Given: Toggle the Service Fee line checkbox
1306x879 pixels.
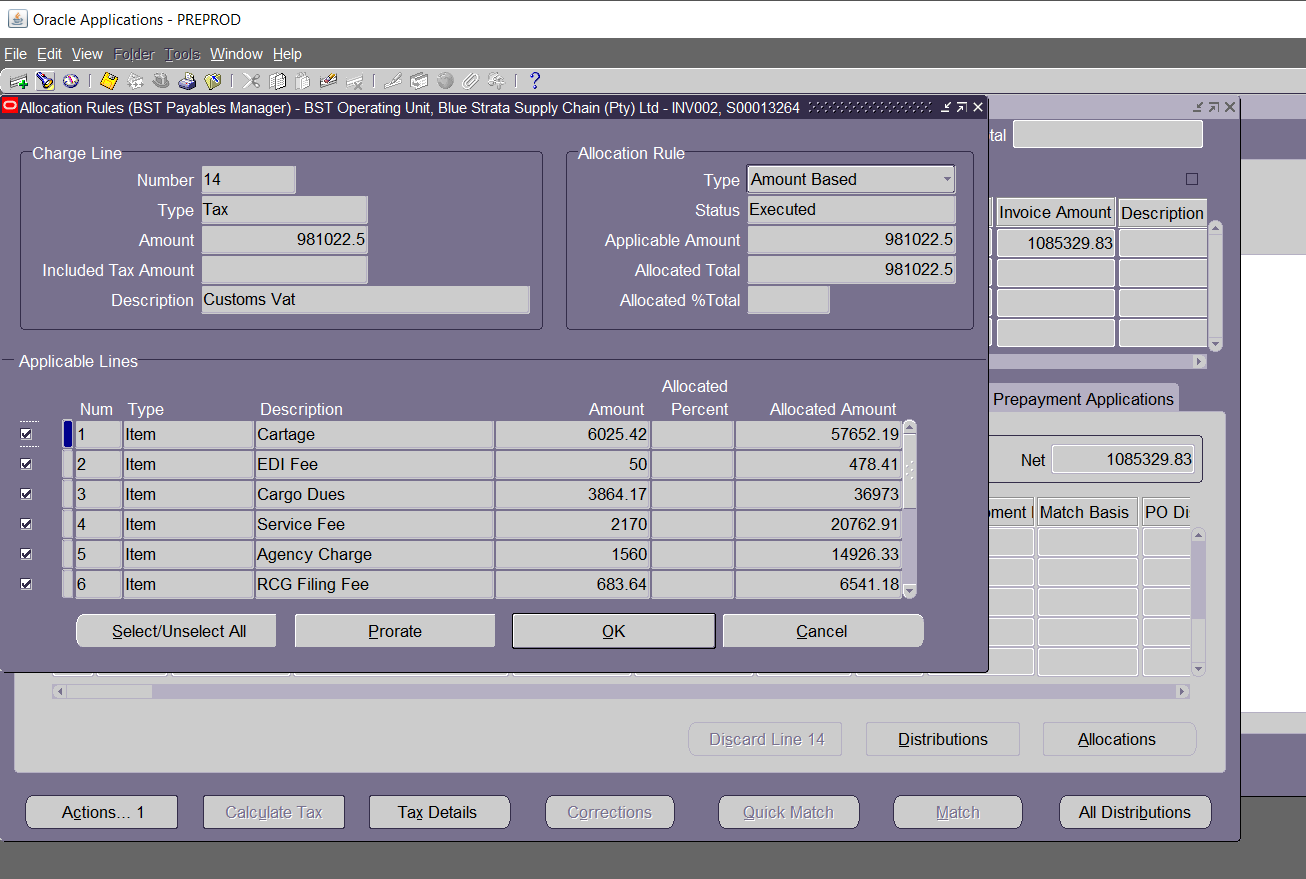Looking at the screenshot, I should [26, 524].
